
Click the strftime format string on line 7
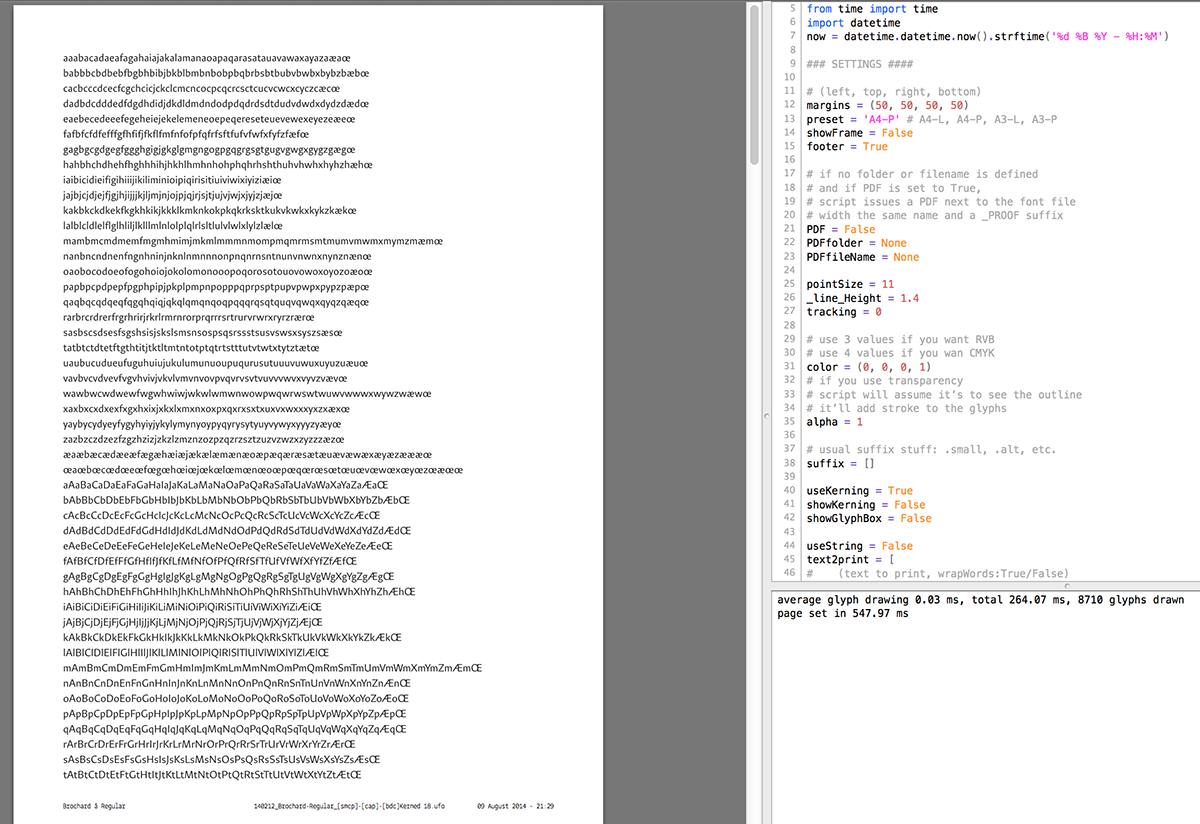click(1088, 37)
